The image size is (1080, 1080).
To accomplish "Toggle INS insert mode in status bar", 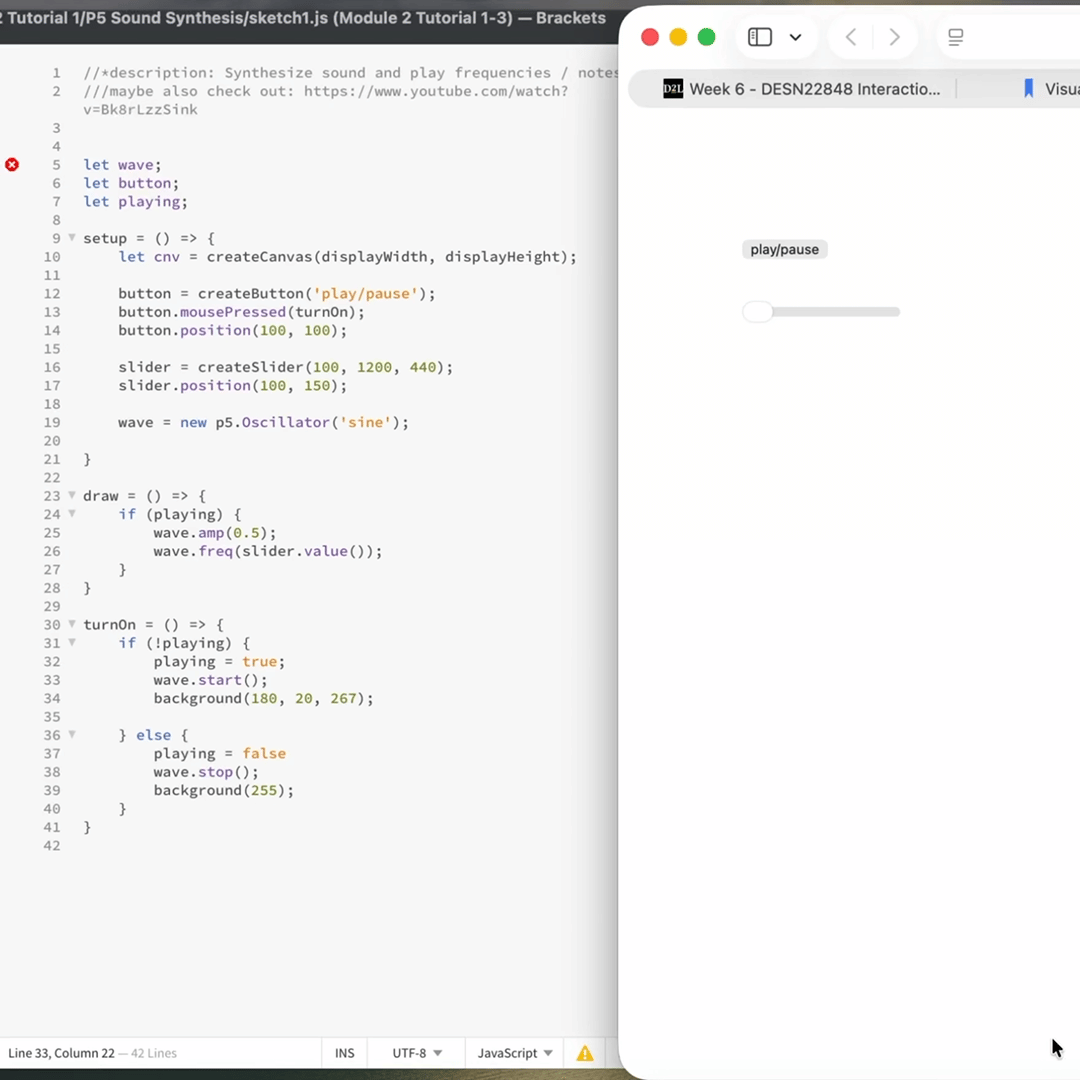I will (x=344, y=1053).
